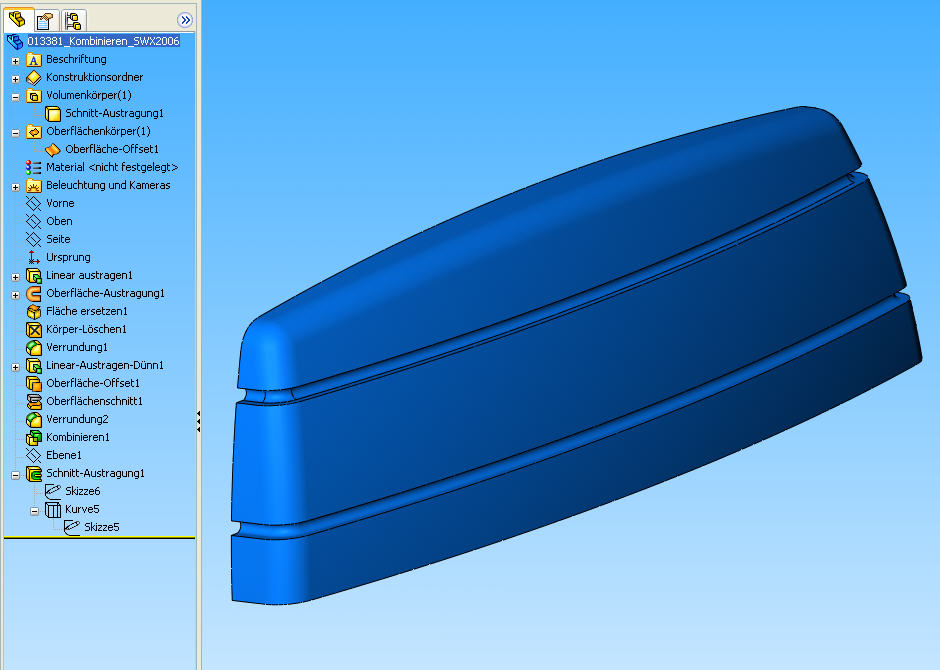Viewport: 940px width, 670px height.
Task: Click the Oberflächenkörper surface bodies folder icon
Action: point(34,131)
